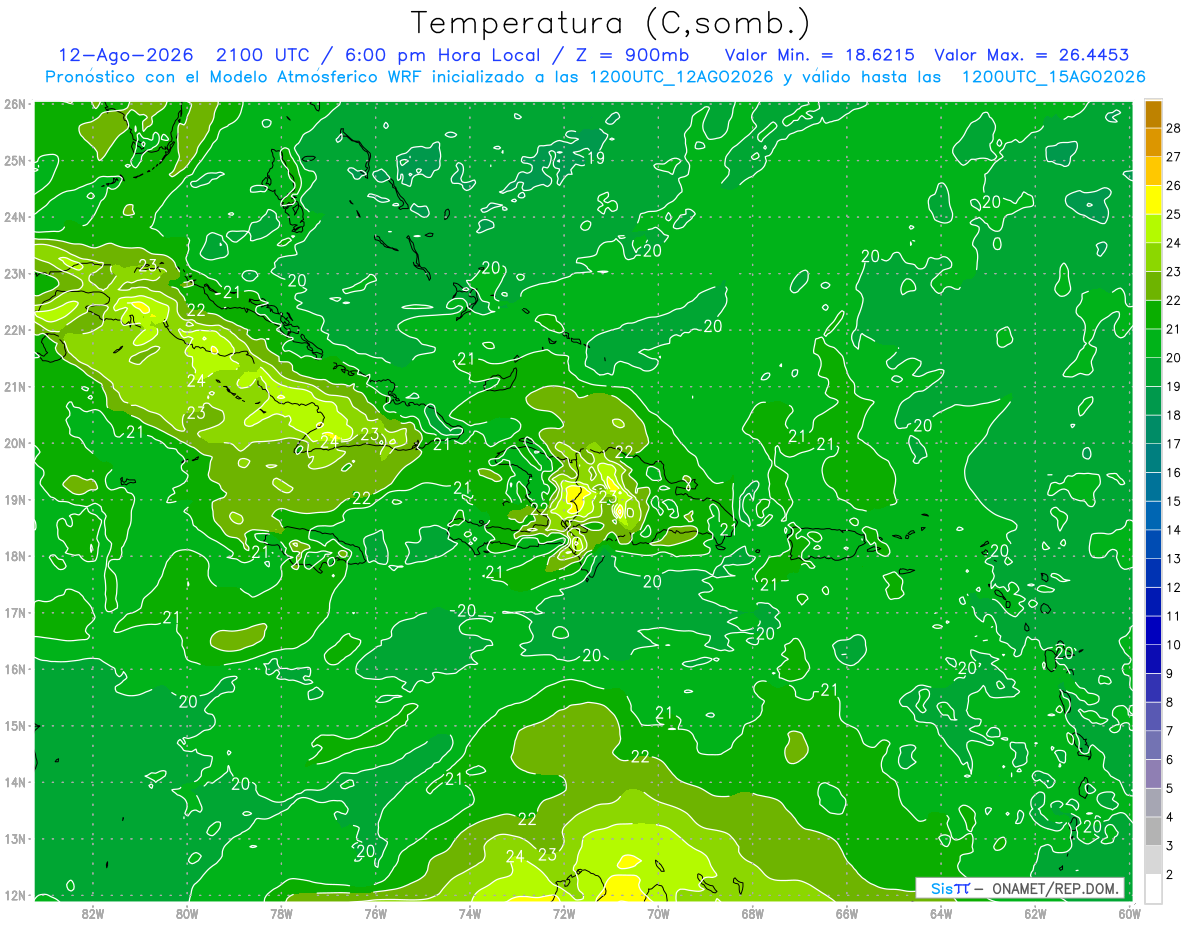The height and width of the screenshot is (927, 1200).
Task: Click the 70W longitude axis label
Action: coord(658,912)
